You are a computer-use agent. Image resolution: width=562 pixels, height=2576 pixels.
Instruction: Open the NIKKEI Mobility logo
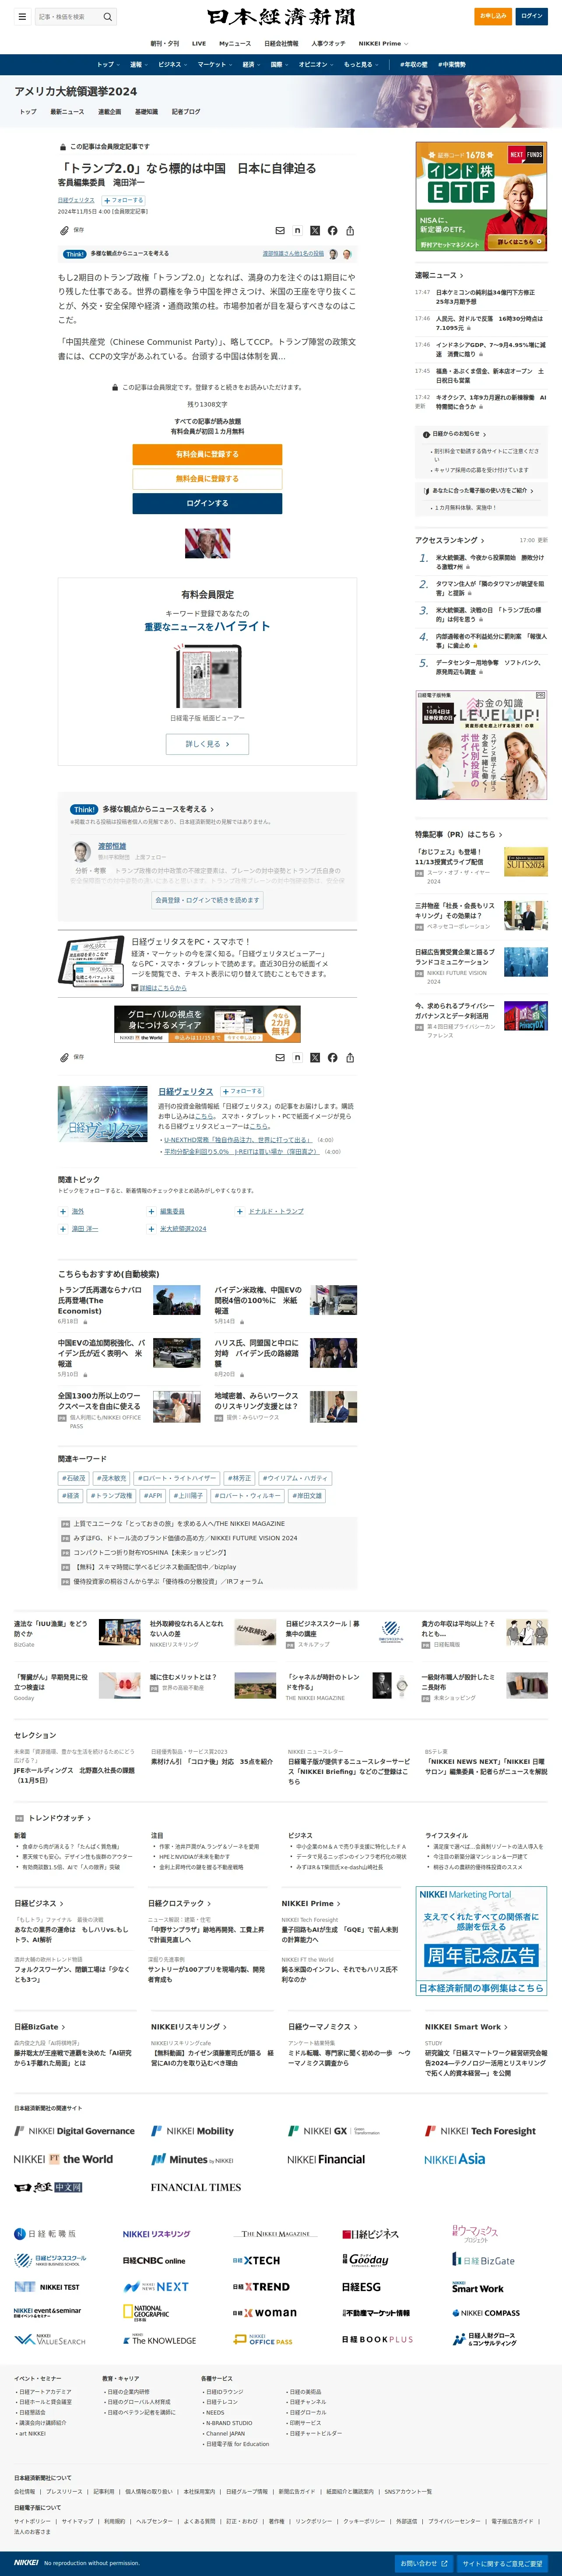pyautogui.click(x=192, y=2130)
